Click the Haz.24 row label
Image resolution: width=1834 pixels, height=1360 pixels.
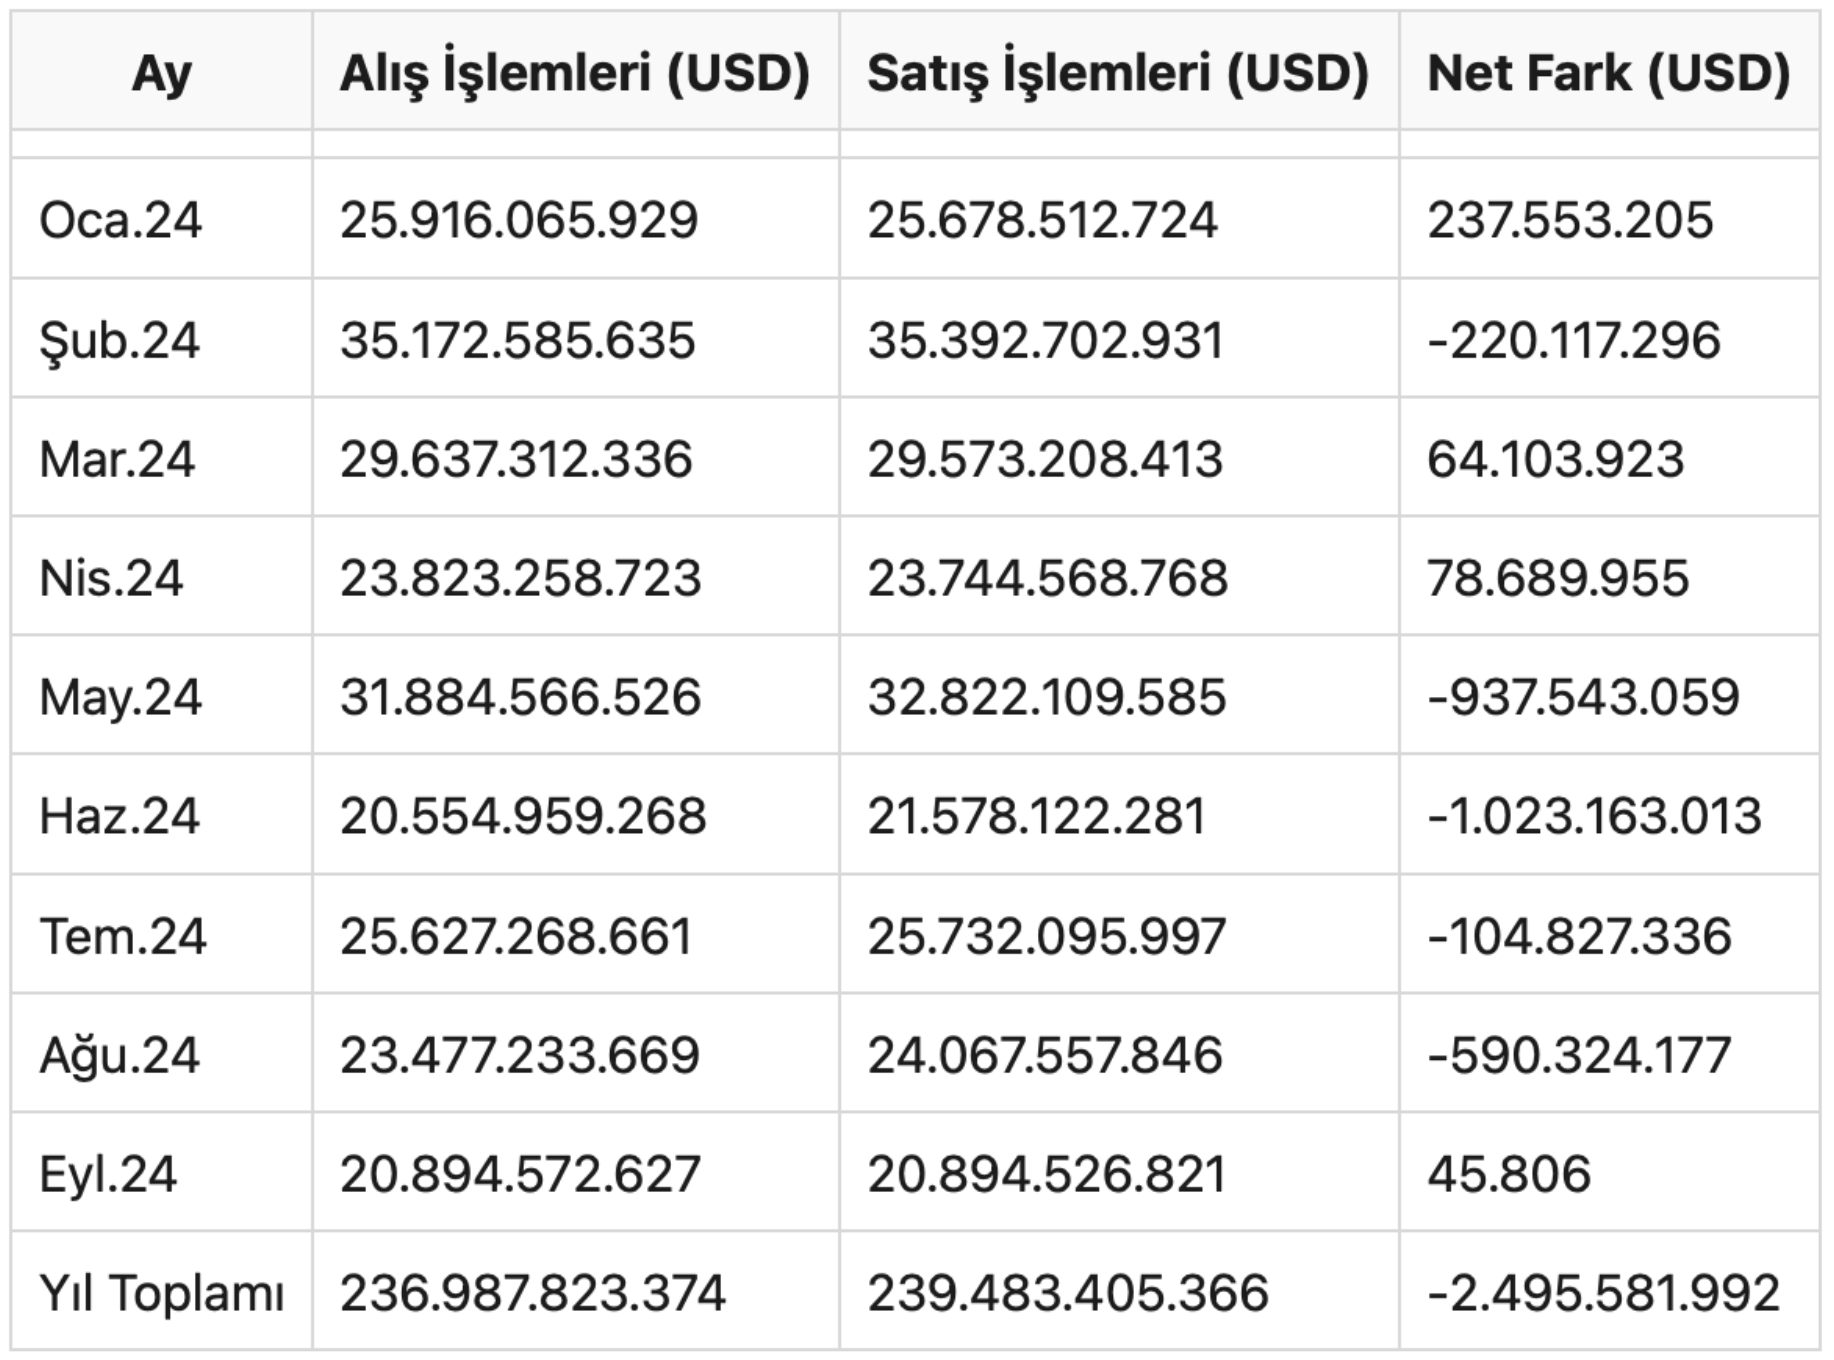119,816
